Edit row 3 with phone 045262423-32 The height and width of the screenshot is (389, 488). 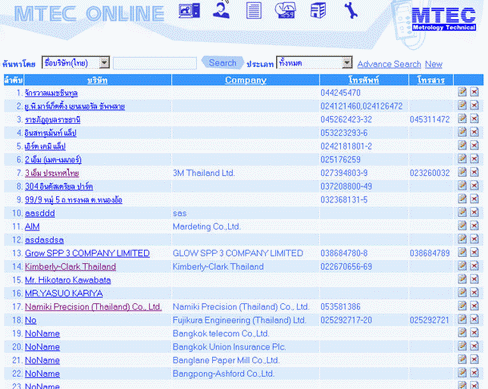462,119
